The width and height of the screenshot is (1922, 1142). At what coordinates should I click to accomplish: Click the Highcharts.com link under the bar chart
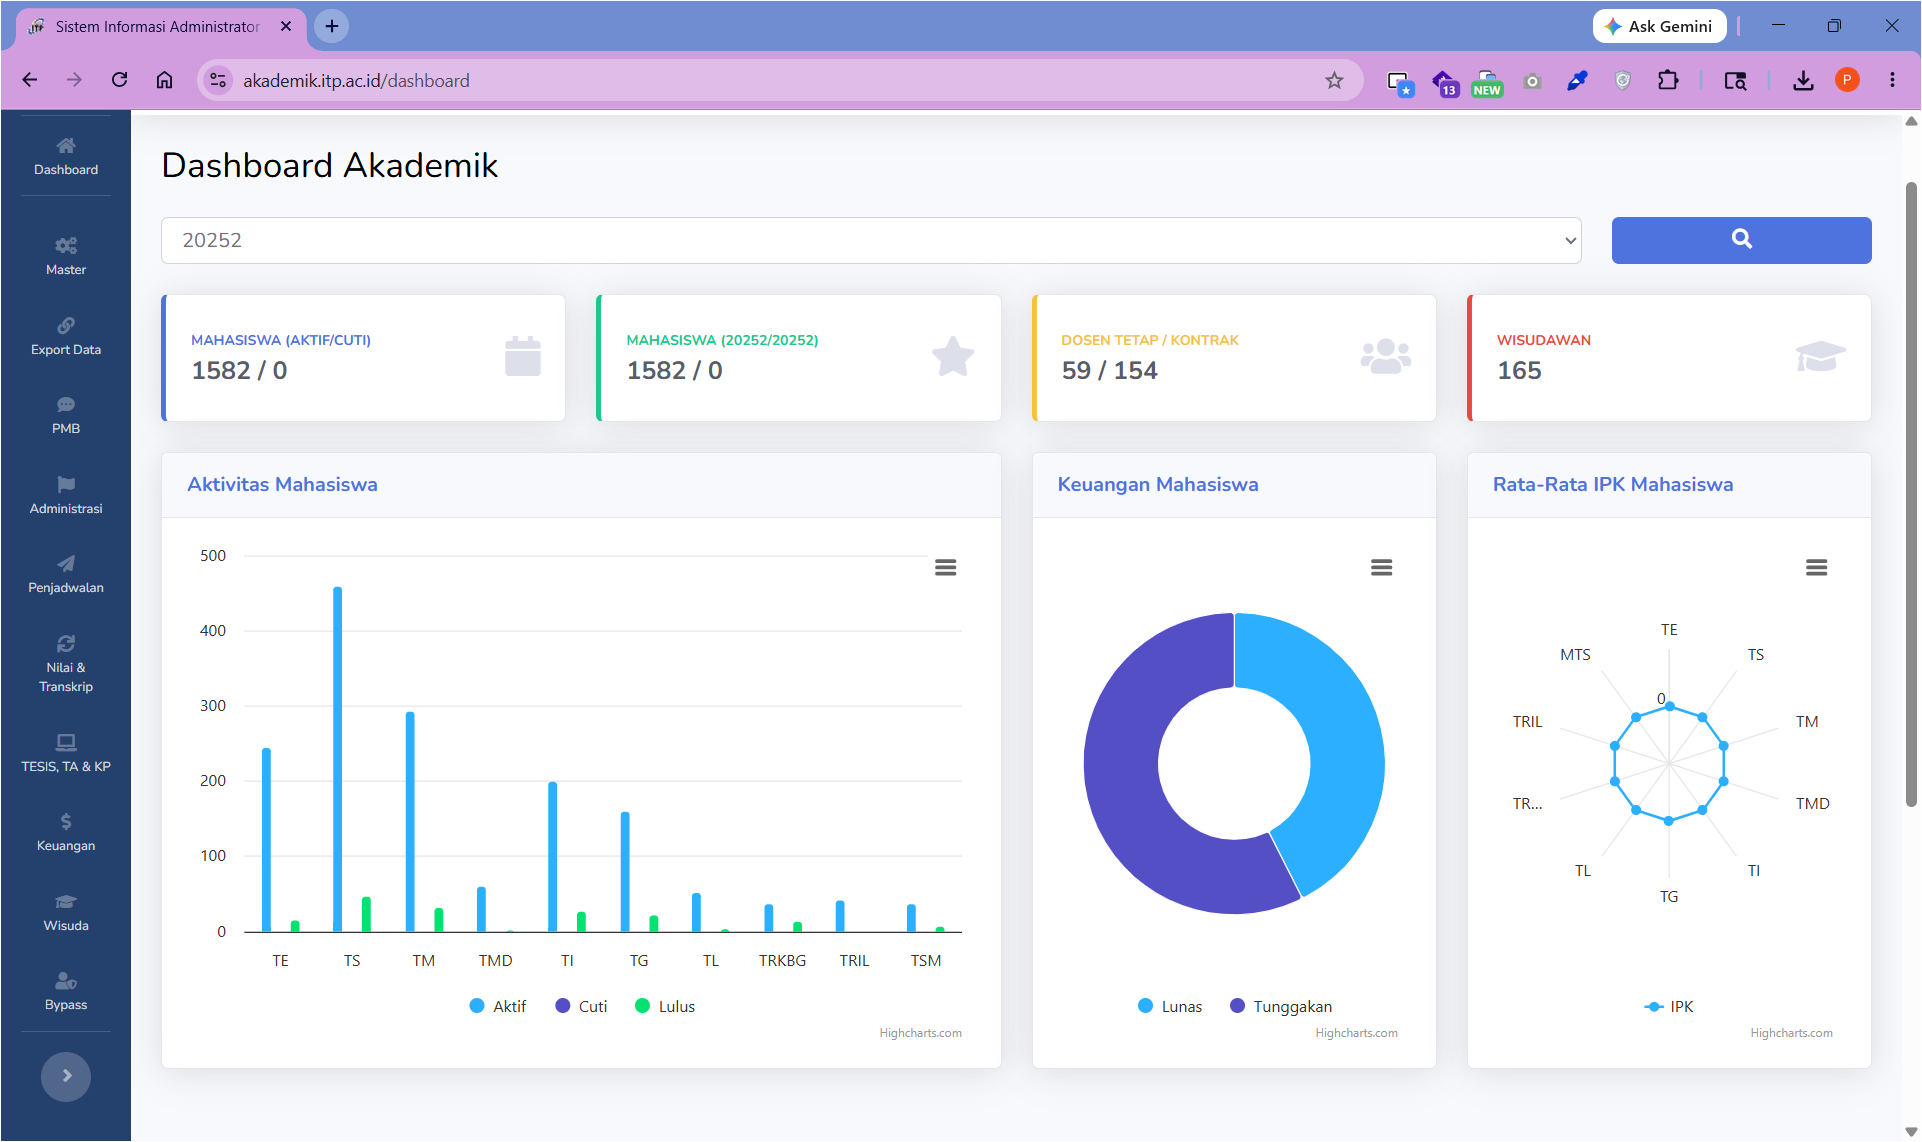[x=920, y=1033]
